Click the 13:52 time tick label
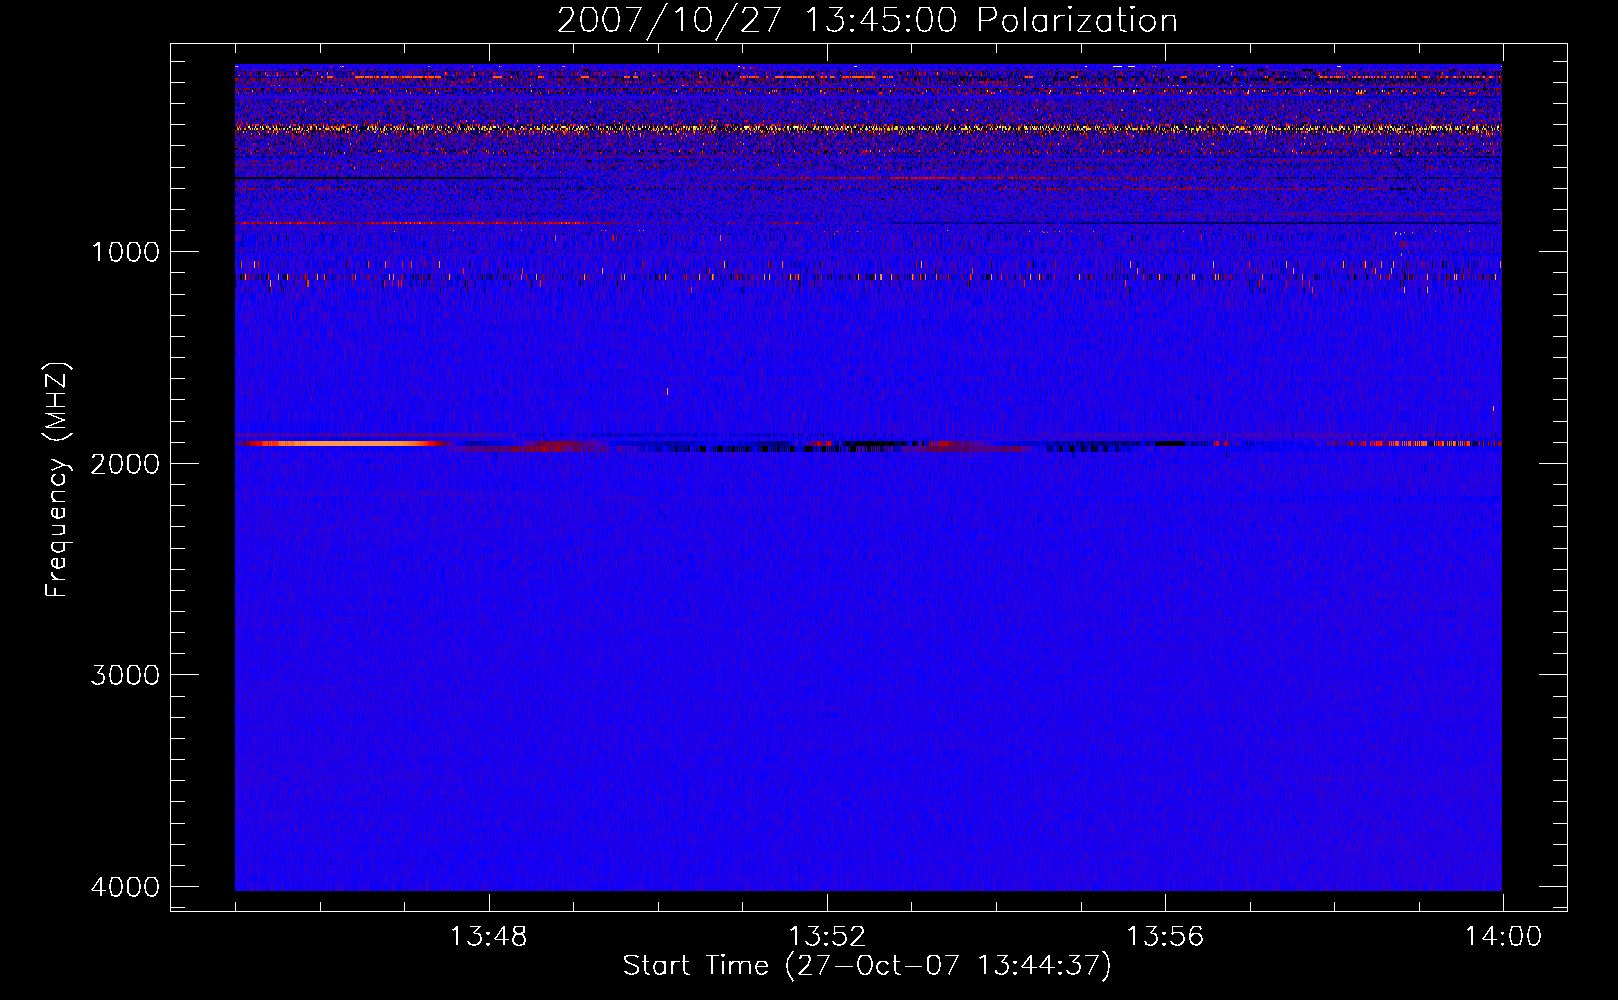 pos(826,937)
